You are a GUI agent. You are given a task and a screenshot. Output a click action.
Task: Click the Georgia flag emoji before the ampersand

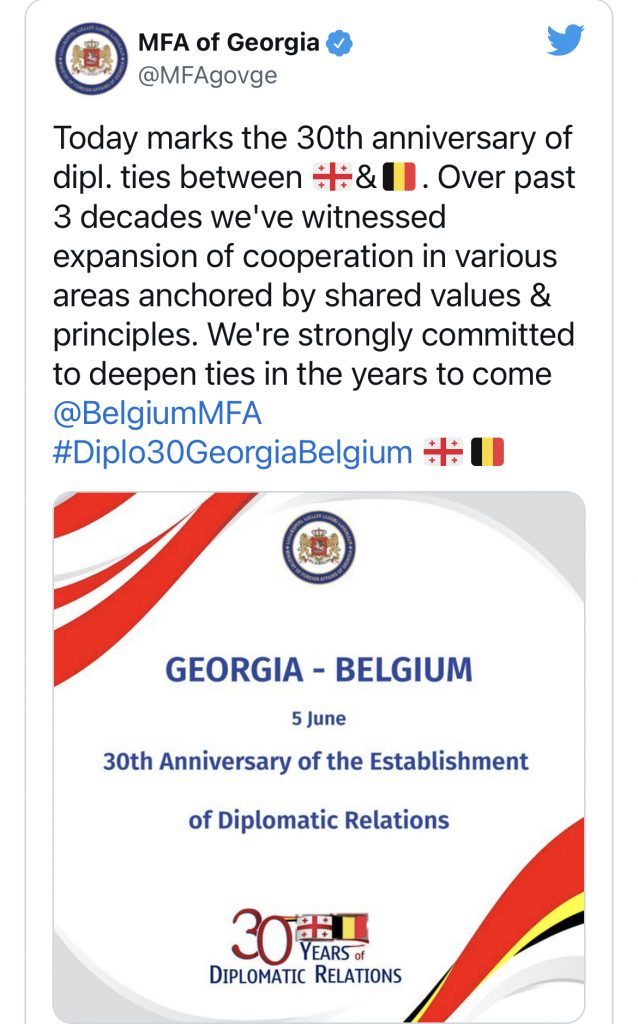(332, 178)
